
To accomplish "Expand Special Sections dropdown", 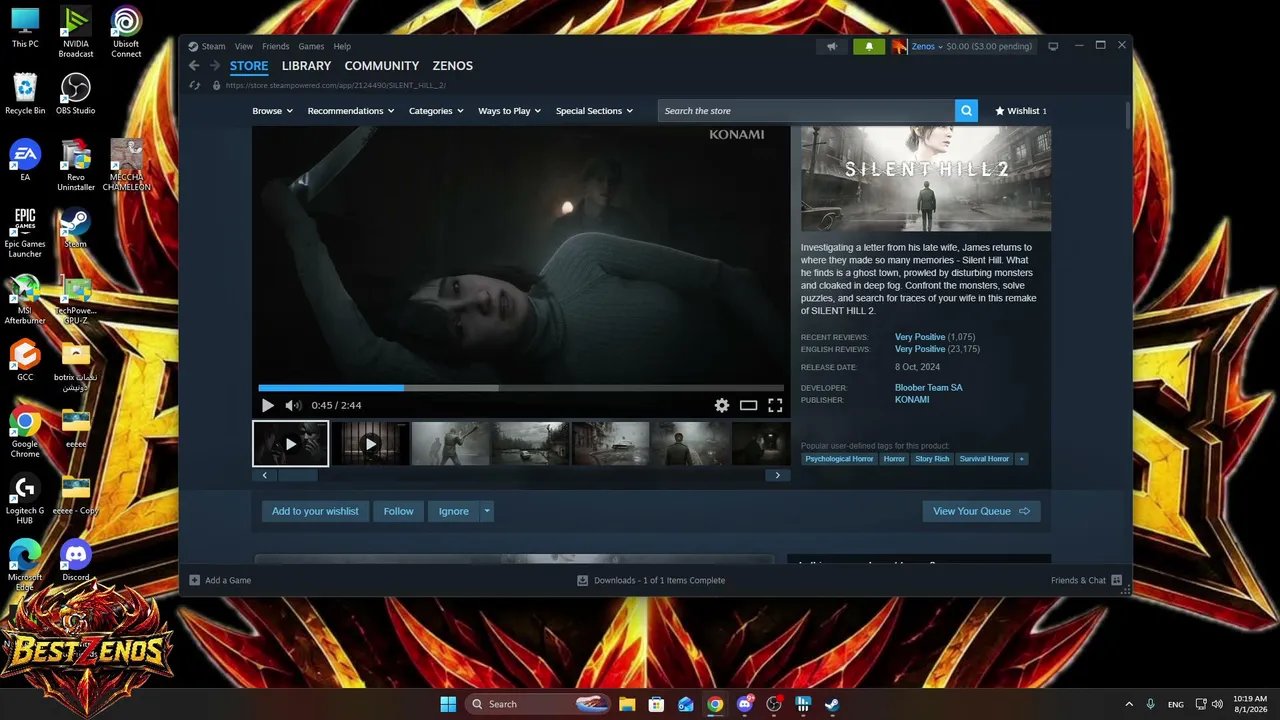I will (594, 111).
